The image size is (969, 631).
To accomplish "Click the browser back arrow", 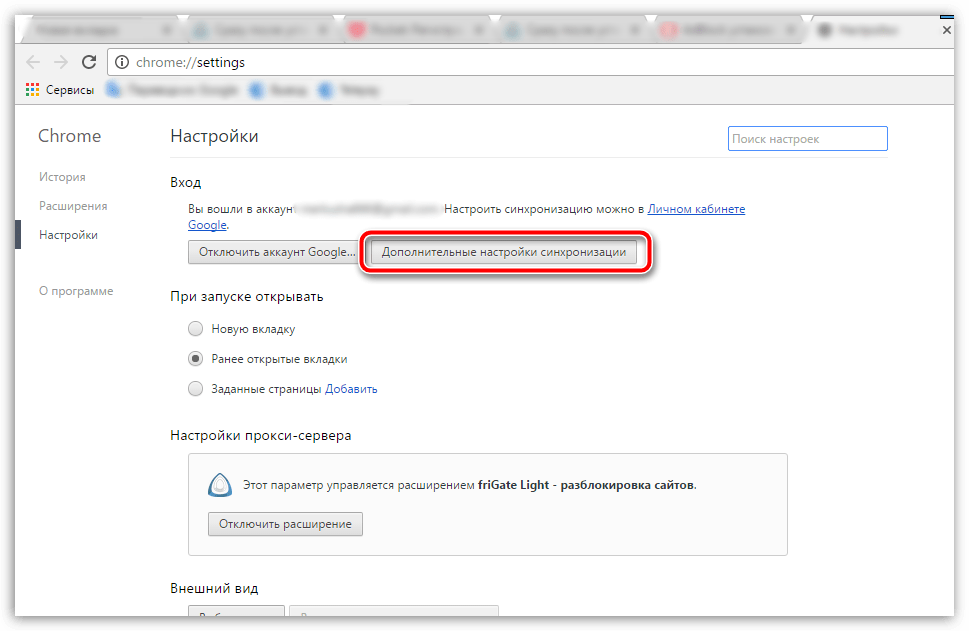I will pyautogui.click(x=33, y=62).
